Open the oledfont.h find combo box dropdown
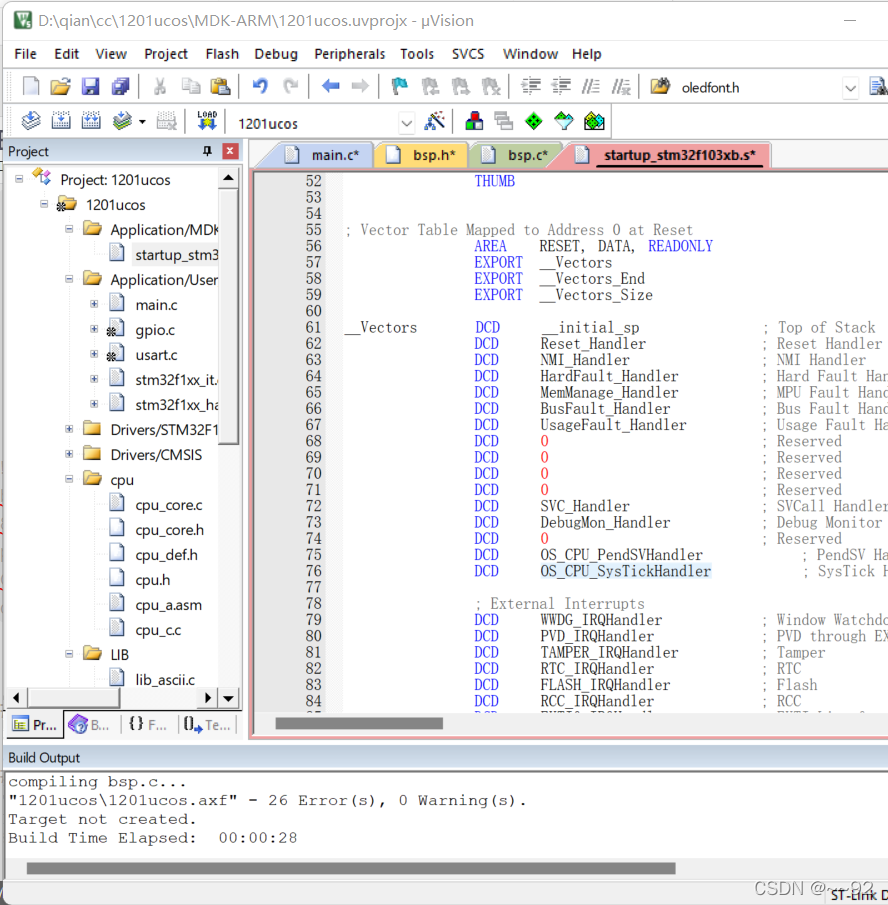The image size is (888, 905). pyautogui.click(x=850, y=88)
